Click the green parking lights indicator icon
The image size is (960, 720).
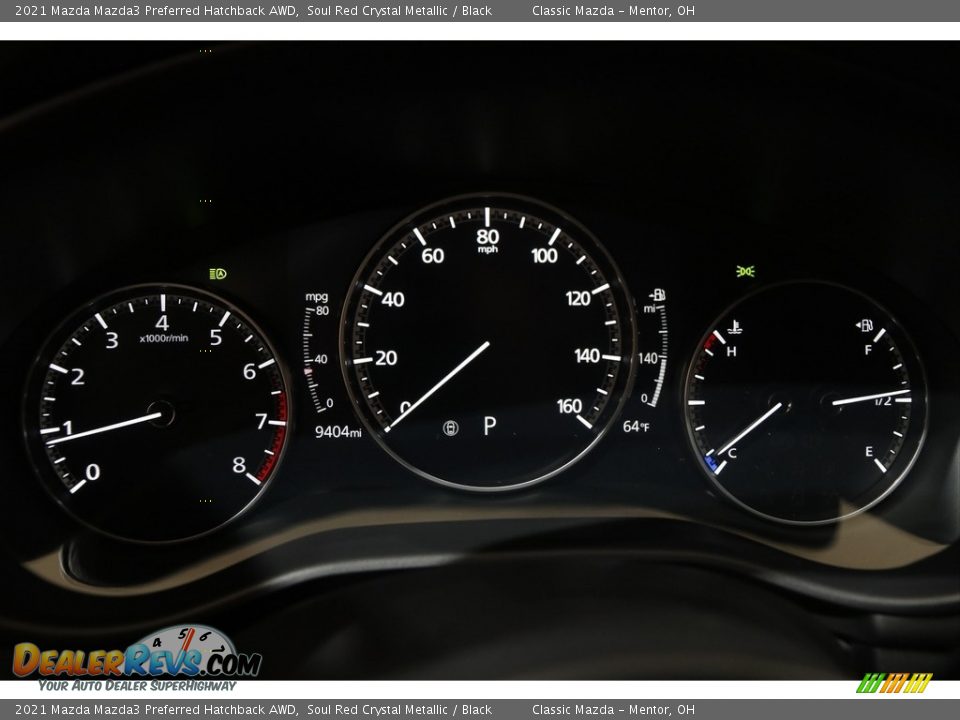[745, 271]
